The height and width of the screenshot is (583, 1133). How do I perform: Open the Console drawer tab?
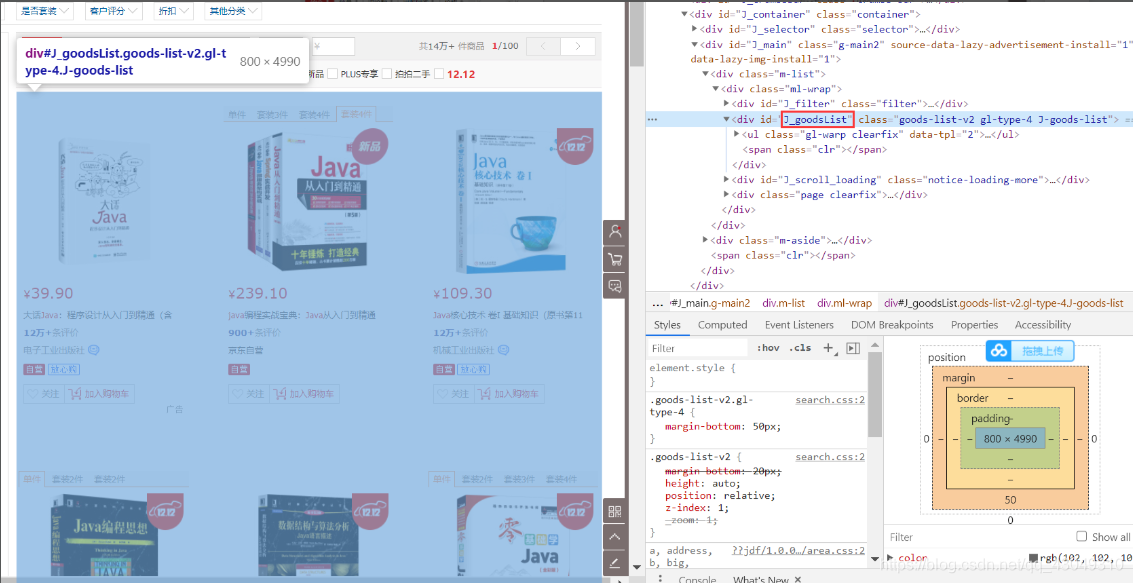[x=696, y=579]
